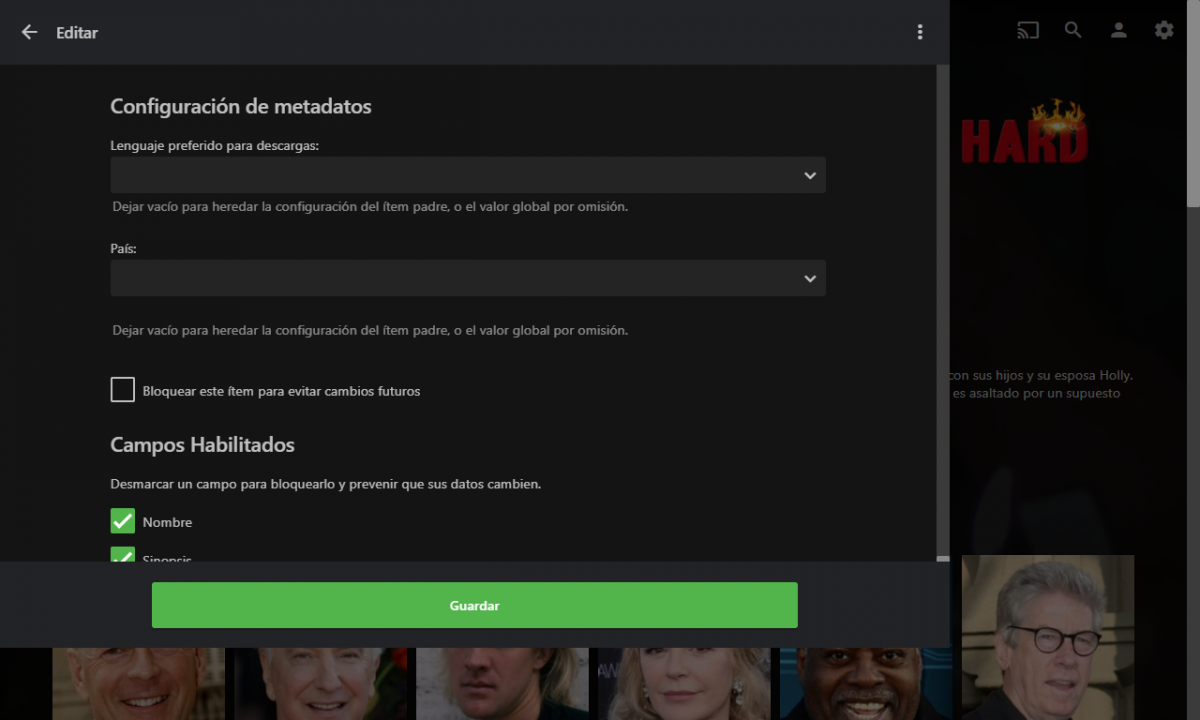Image resolution: width=1200 pixels, height=720 pixels.
Task: Open the three-dot more options menu
Action: (x=920, y=32)
